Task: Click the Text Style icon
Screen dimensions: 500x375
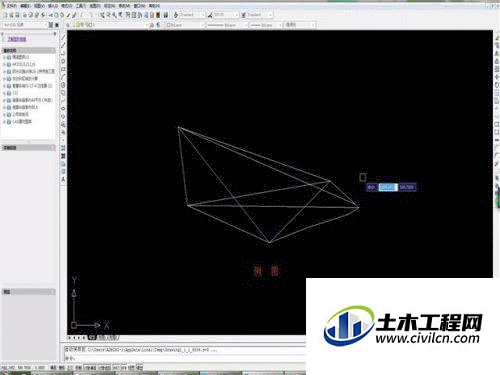Action: pos(176,15)
